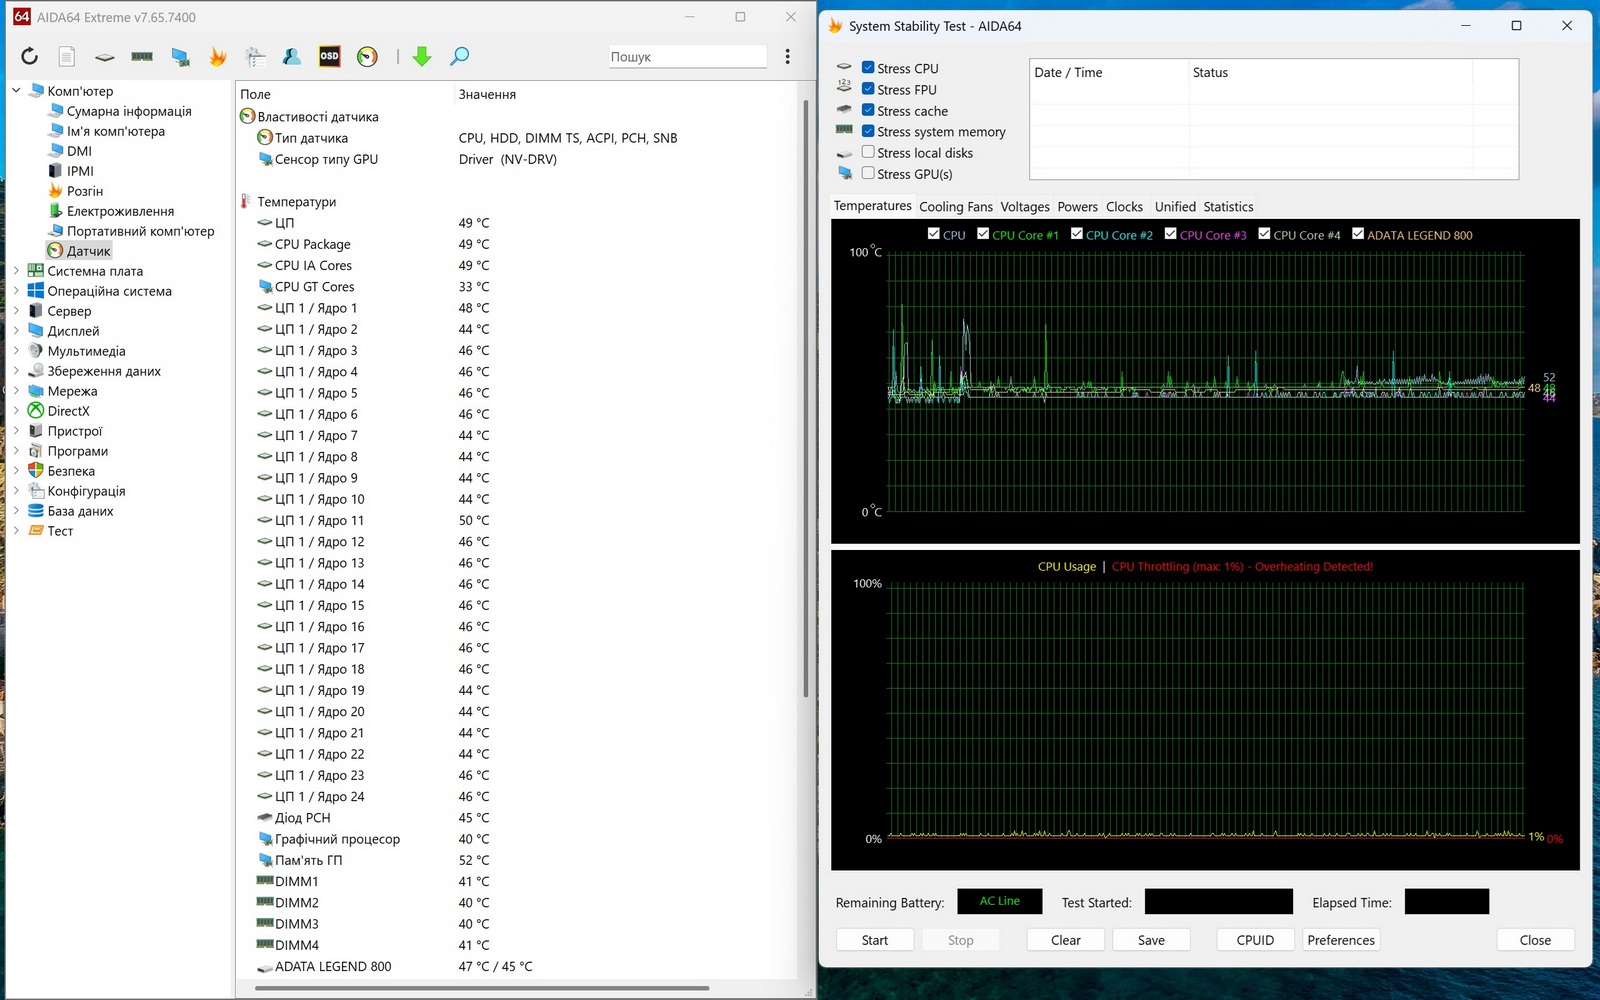Click the green download arrow icon
This screenshot has width=1600, height=1000.
(422, 57)
